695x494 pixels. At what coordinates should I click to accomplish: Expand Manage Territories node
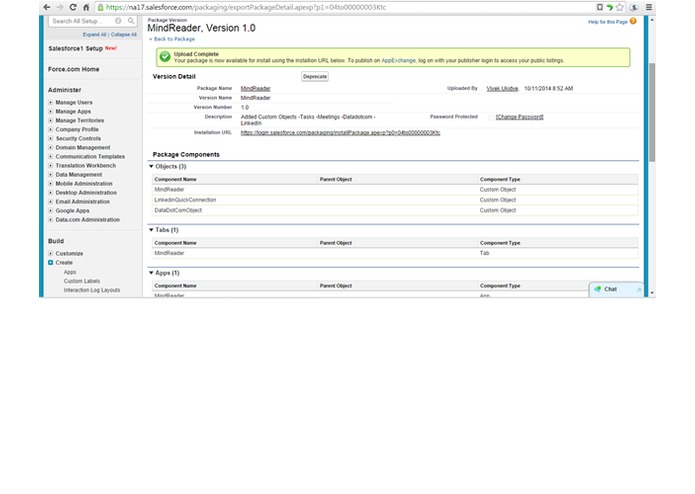pos(51,121)
